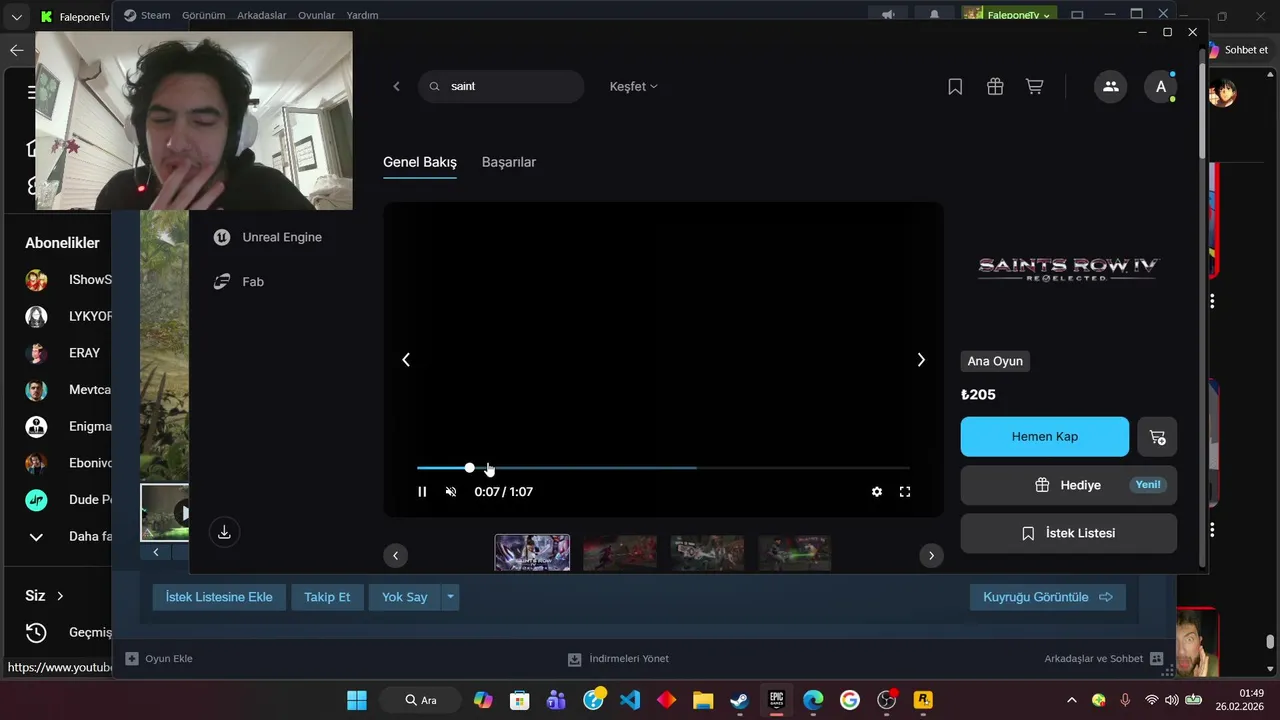Seek using the trailer progress bar
1280x720 pixels.
click(x=663, y=468)
